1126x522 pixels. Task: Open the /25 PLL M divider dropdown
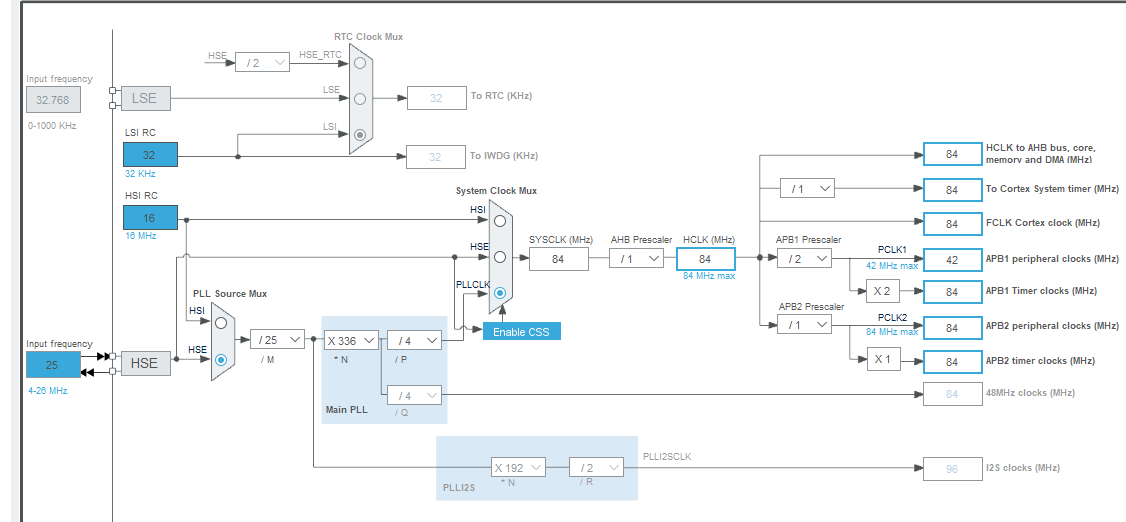coord(277,340)
